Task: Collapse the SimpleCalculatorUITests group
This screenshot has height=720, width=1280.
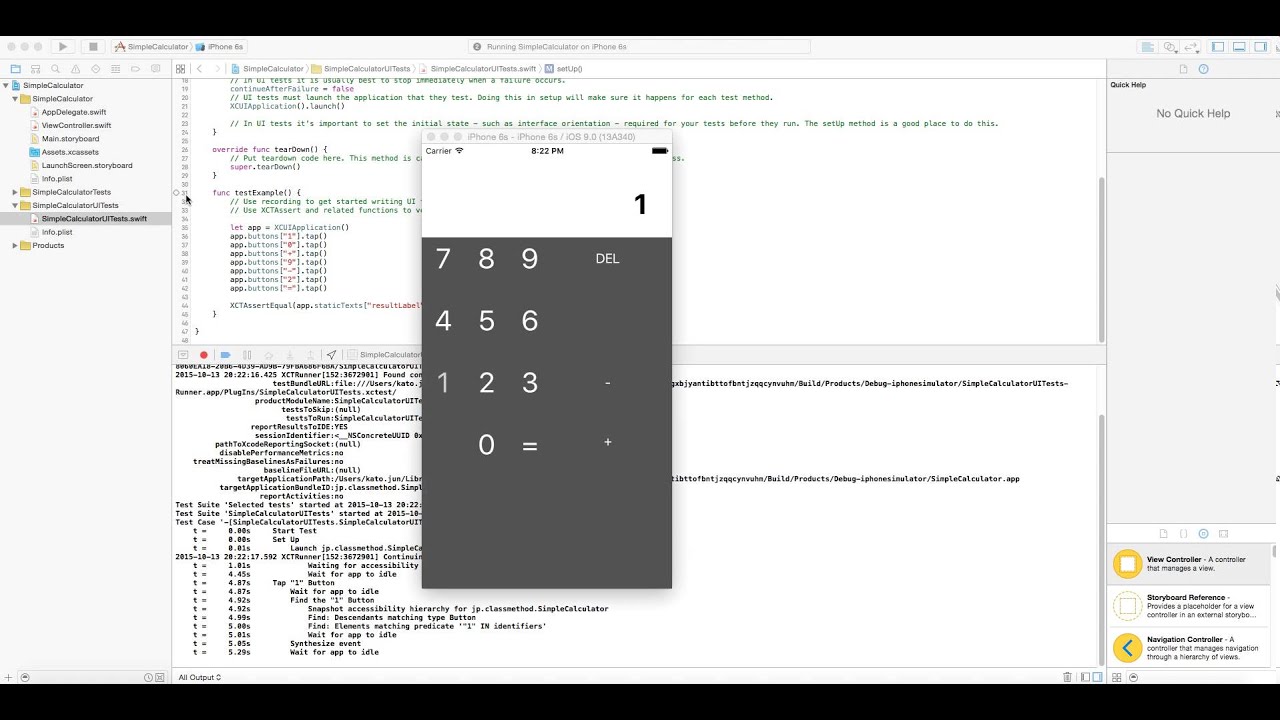Action: 15,206
